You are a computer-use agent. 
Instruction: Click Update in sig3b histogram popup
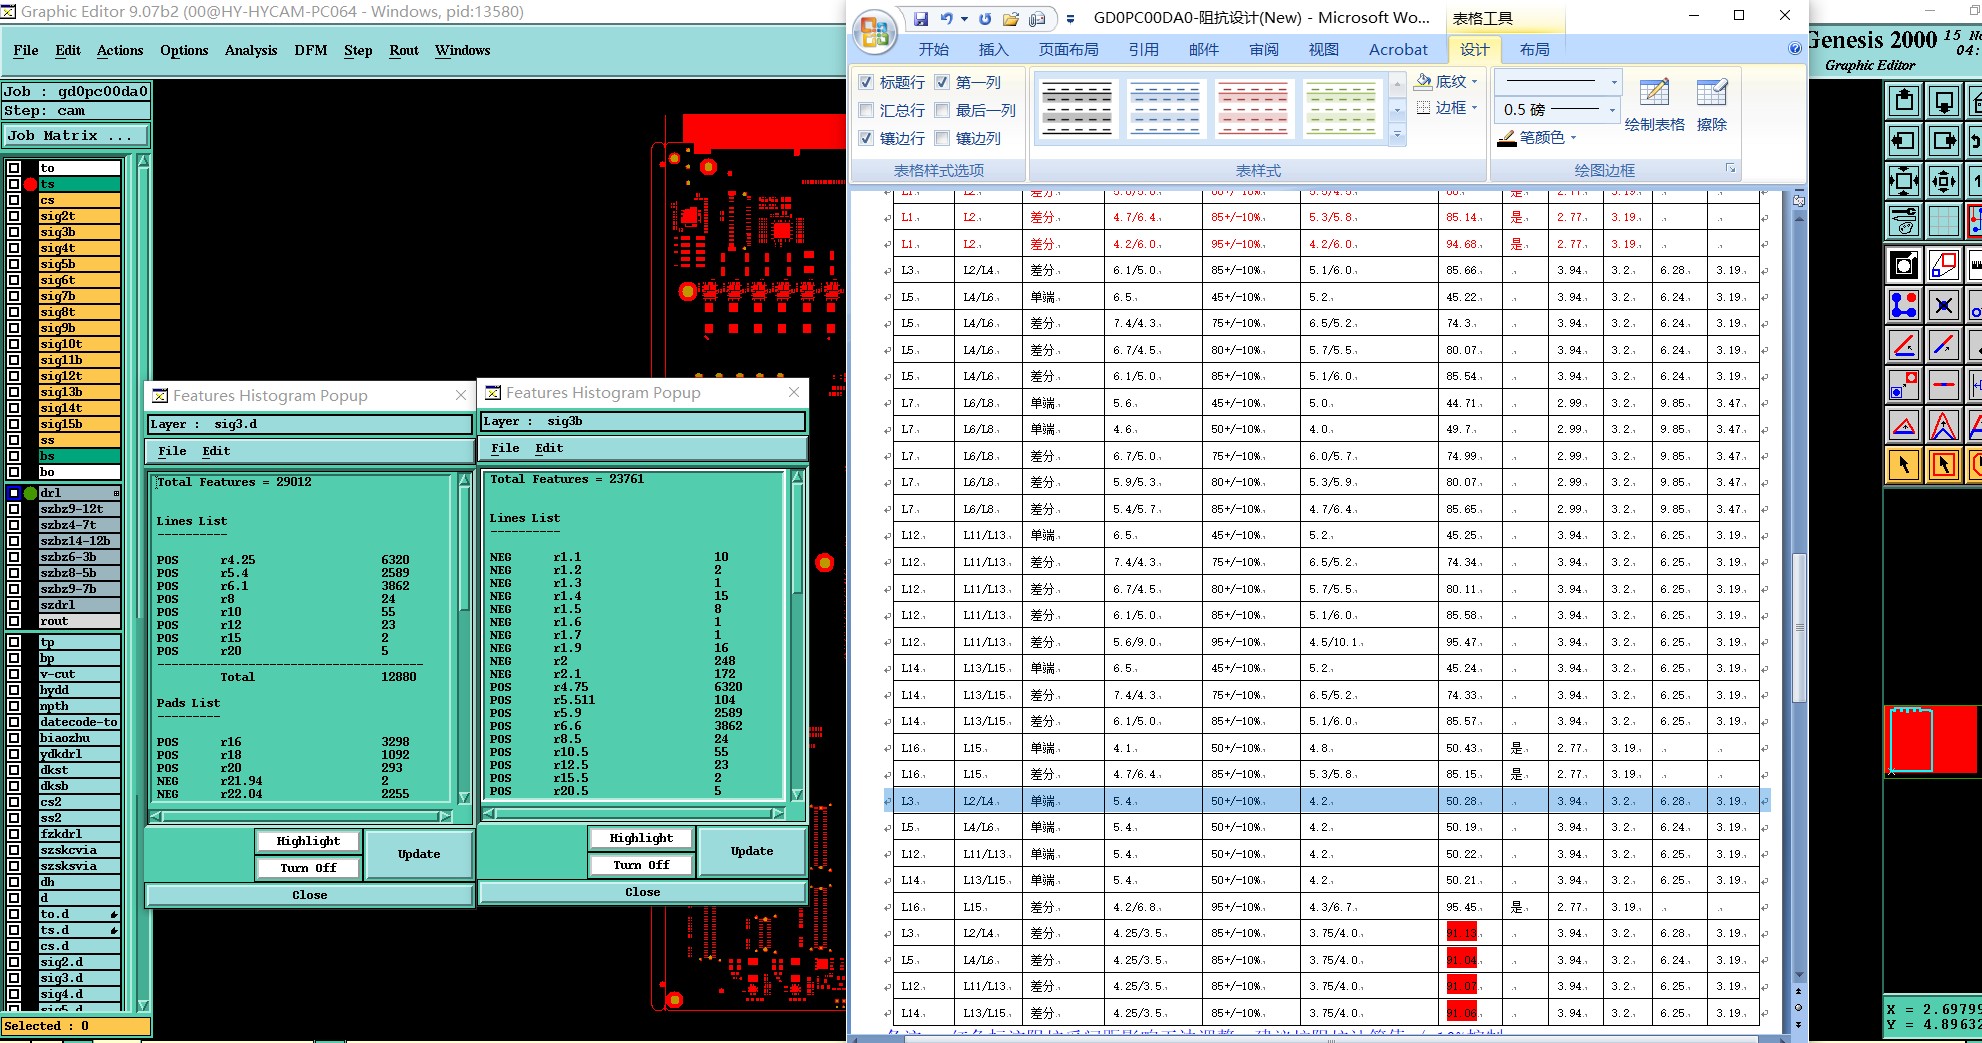[752, 851]
